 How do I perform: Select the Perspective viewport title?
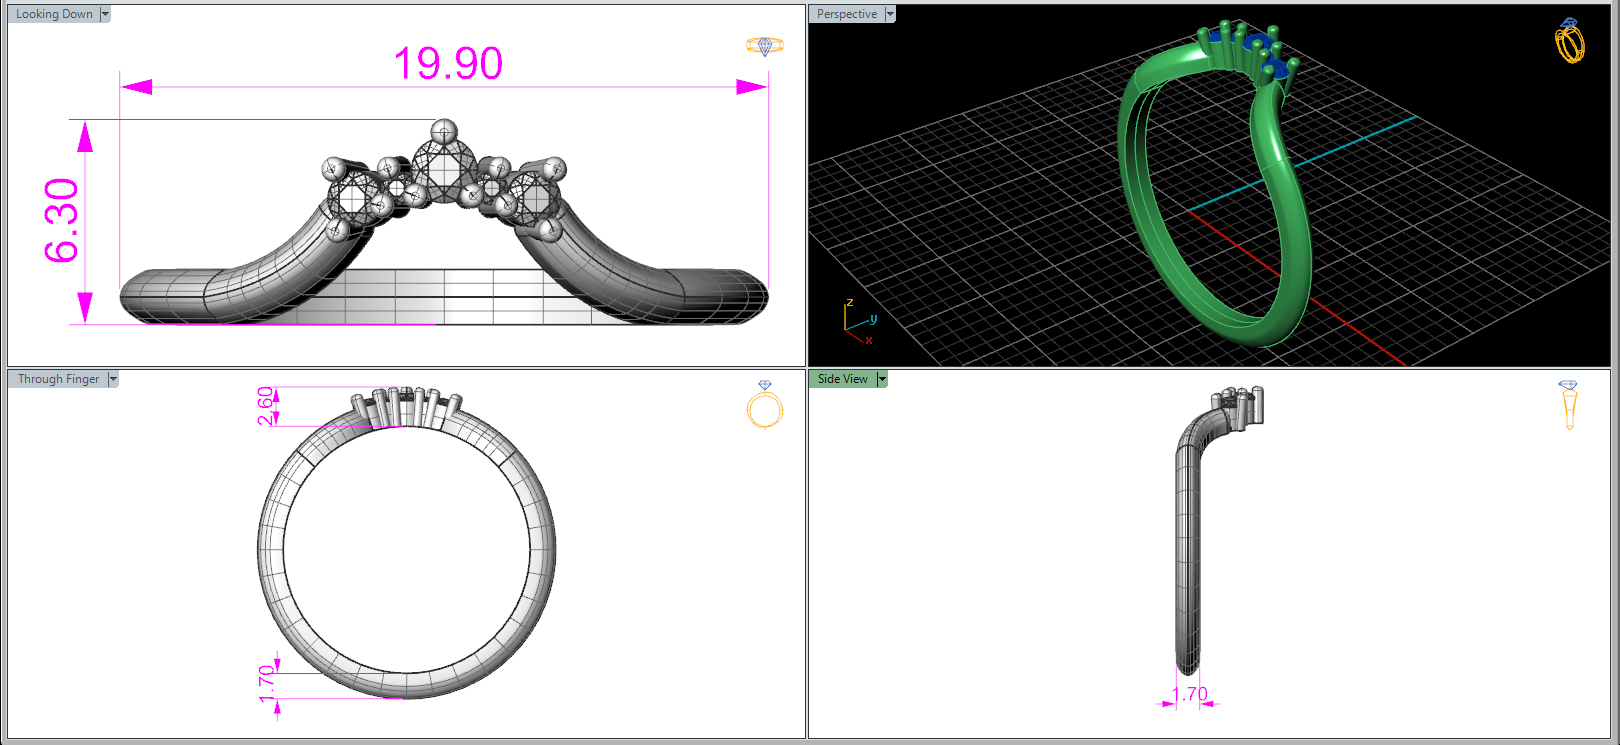[847, 14]
